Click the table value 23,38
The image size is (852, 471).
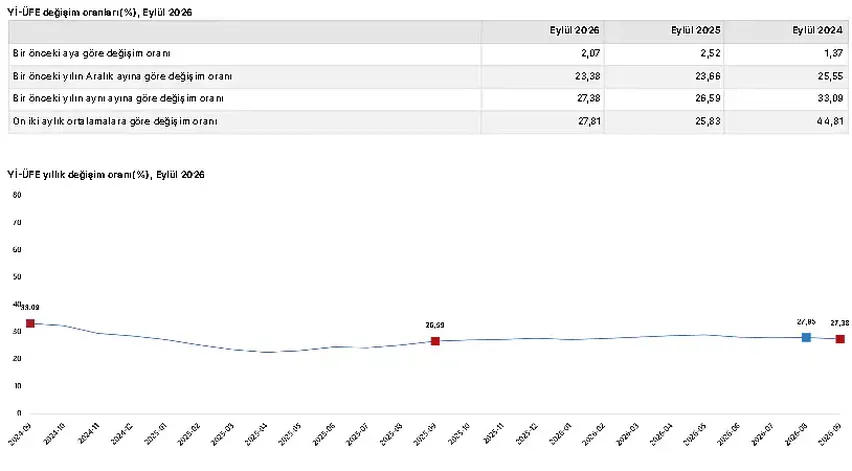pyautogui.click(x=587, y=76)
